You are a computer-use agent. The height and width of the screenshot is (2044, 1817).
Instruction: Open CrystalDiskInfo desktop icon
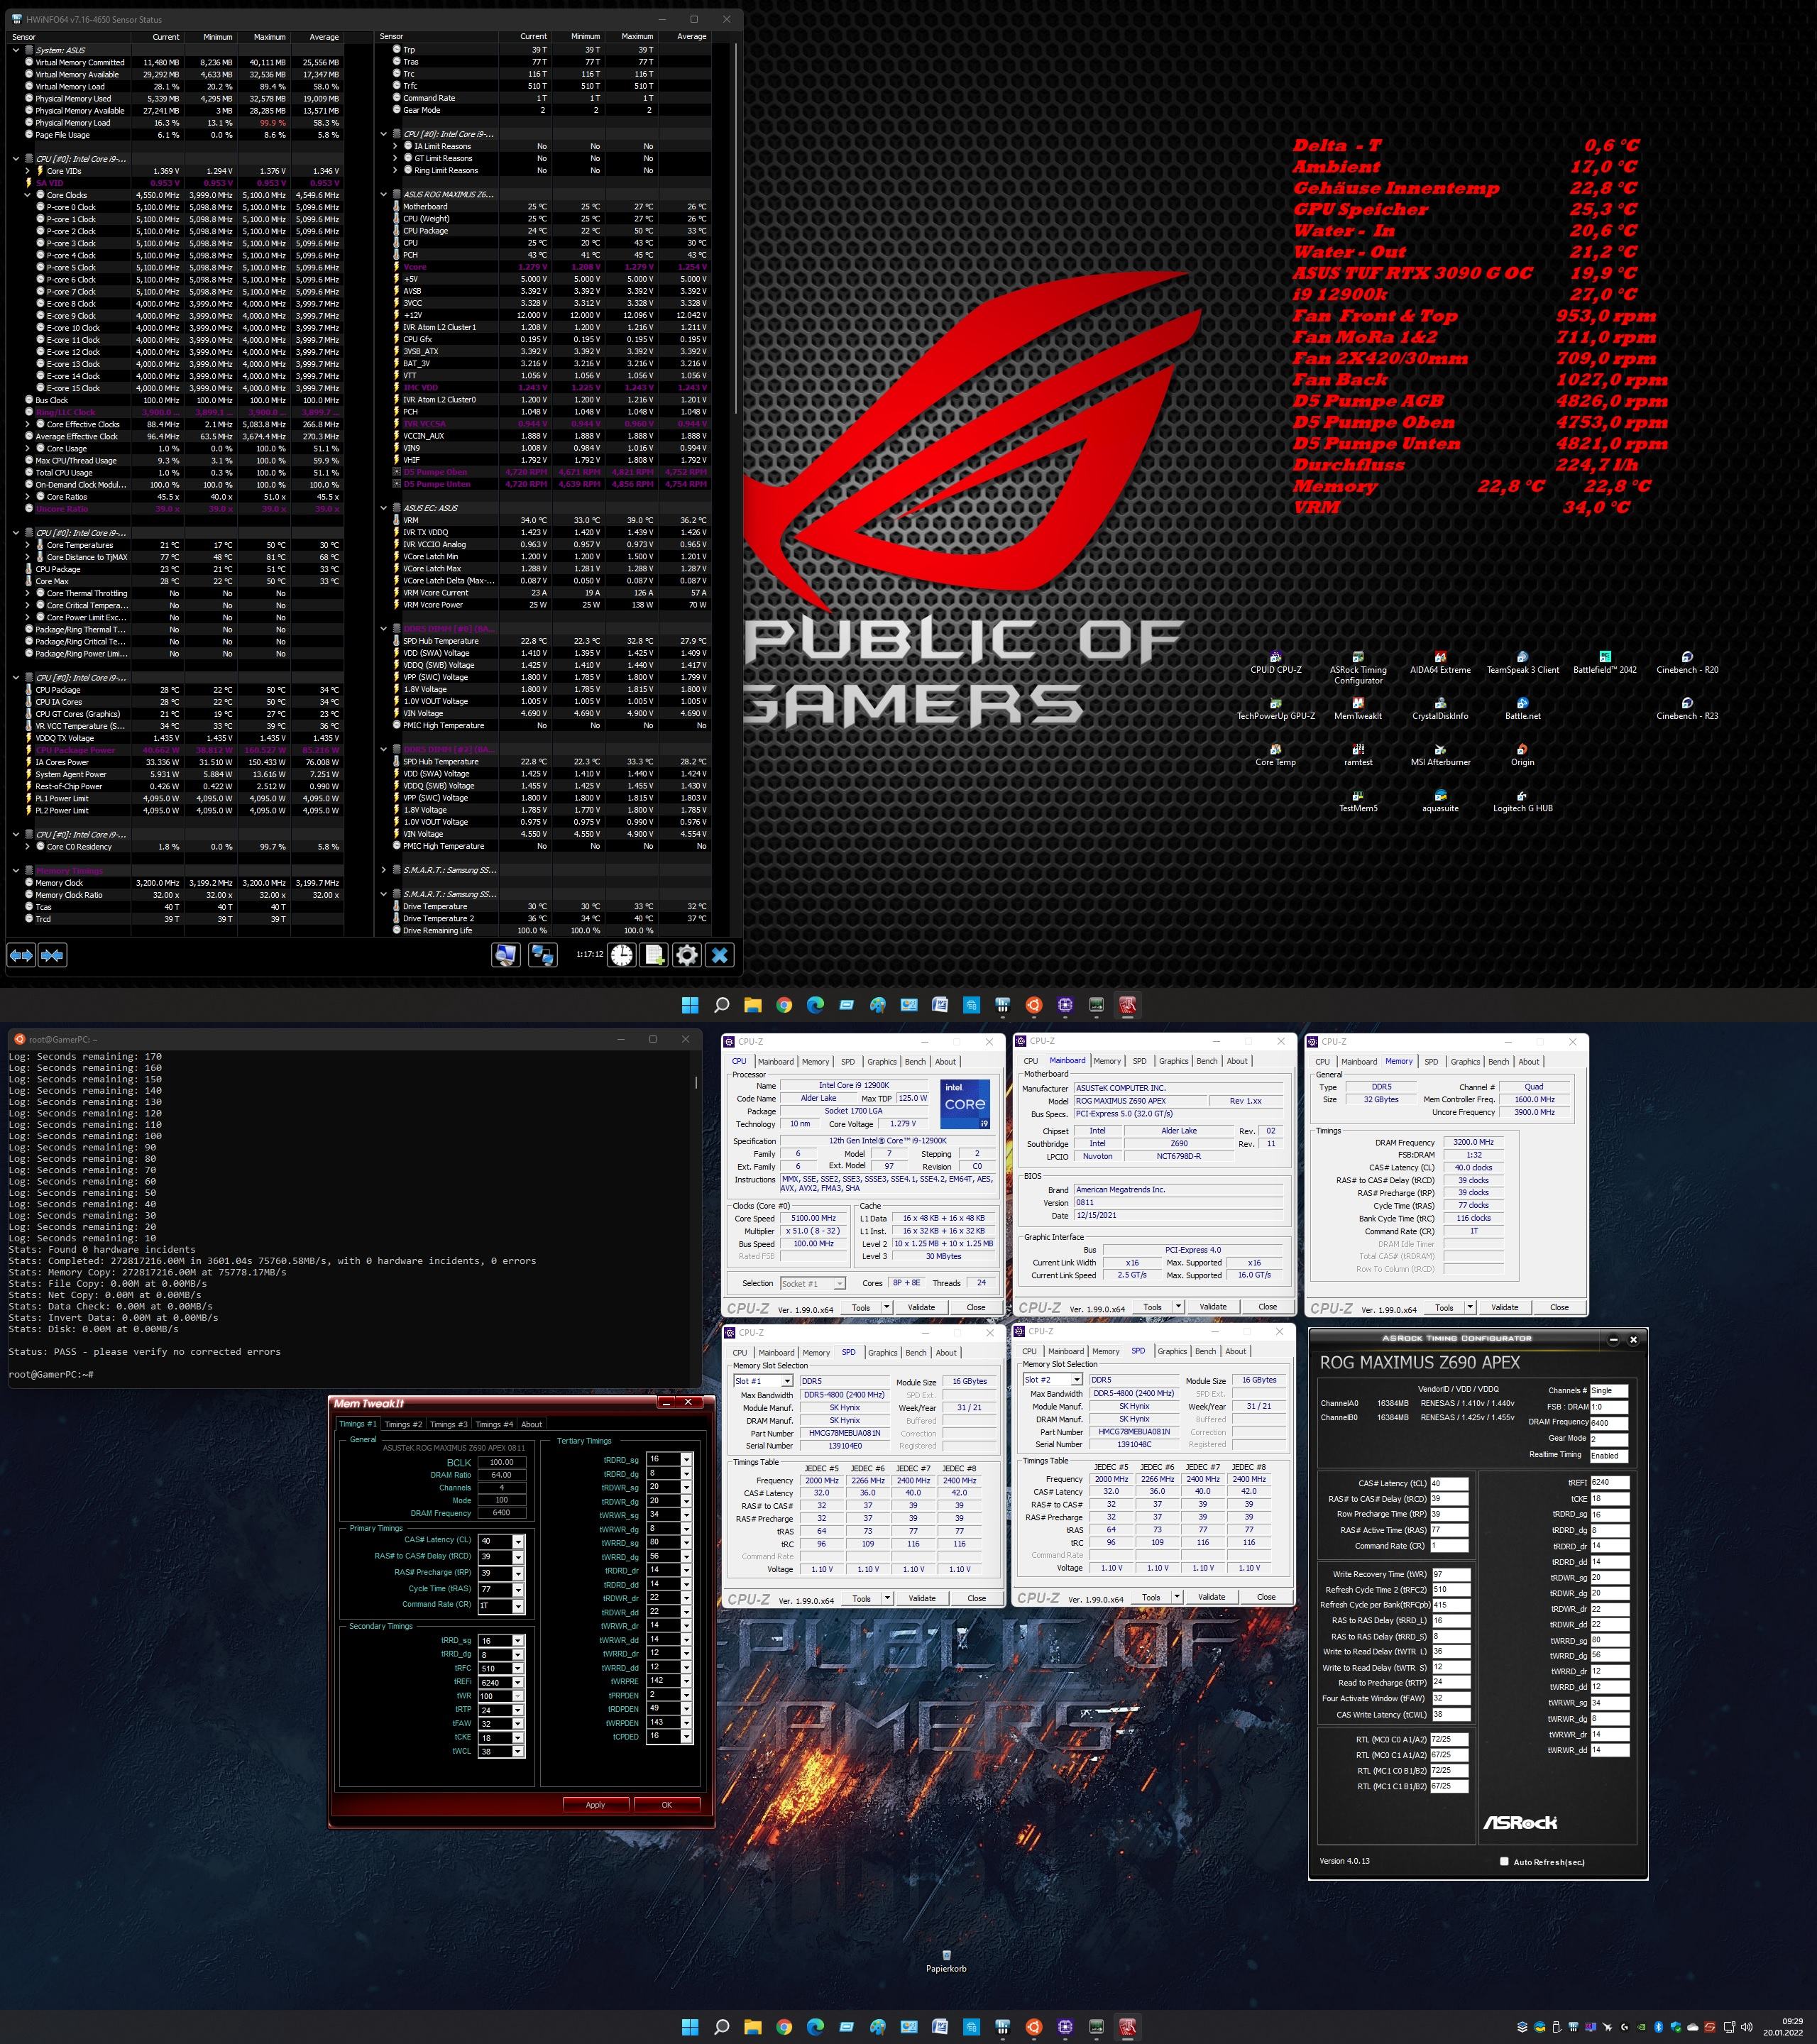click(x=1440, y=708)
